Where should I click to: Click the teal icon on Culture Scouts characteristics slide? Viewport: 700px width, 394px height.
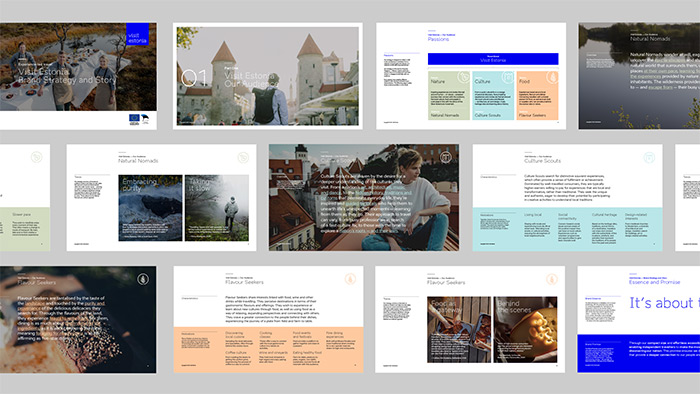[649, 158]
